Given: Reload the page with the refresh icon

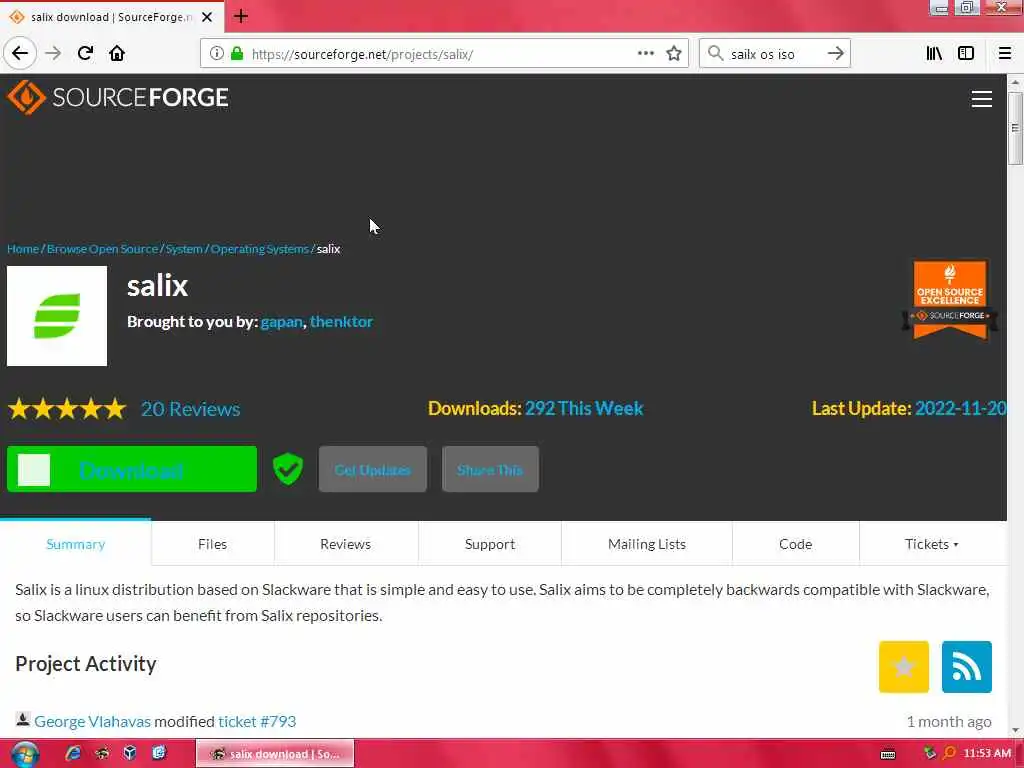Looking at the screenshot, I should pos(85,54).
